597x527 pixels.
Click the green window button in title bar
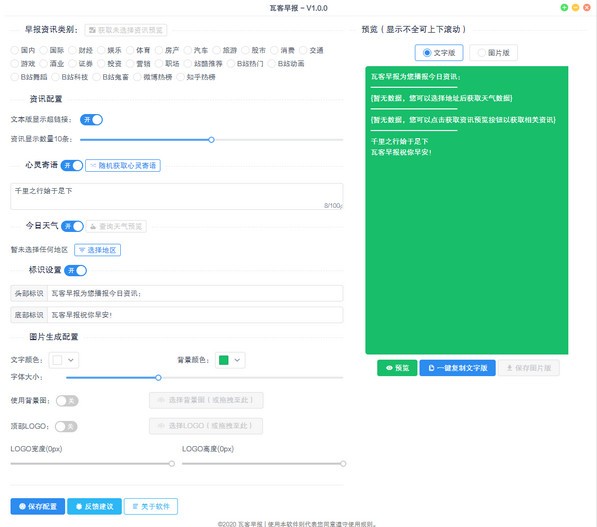click(x=564, y=7)
